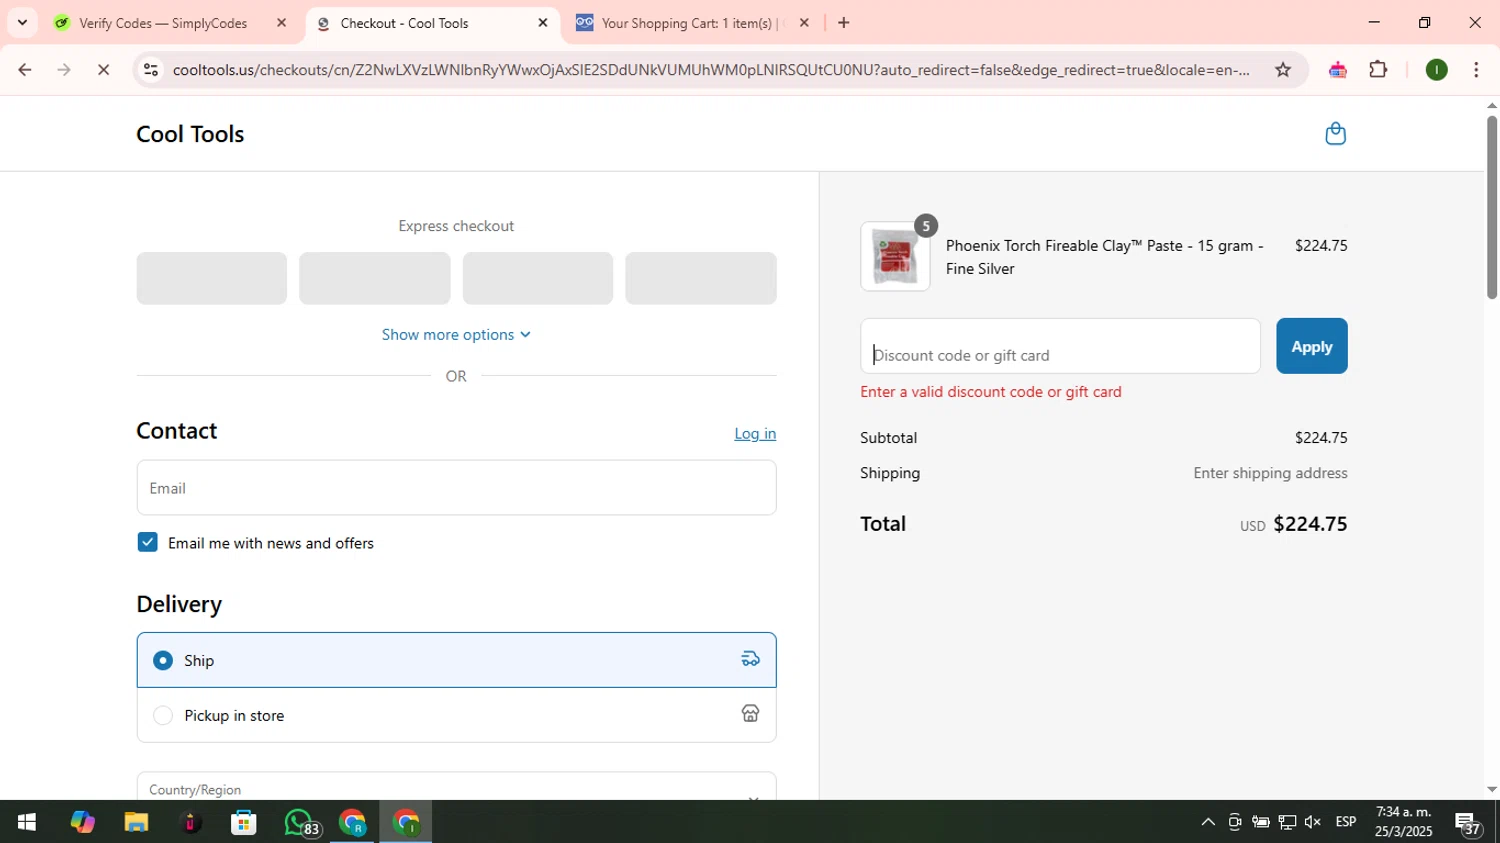The width and height of the screenshot is (1500, 843).
Task: Switch to Verify Codes — SimplyCodes tab
Action: point(163,23)
